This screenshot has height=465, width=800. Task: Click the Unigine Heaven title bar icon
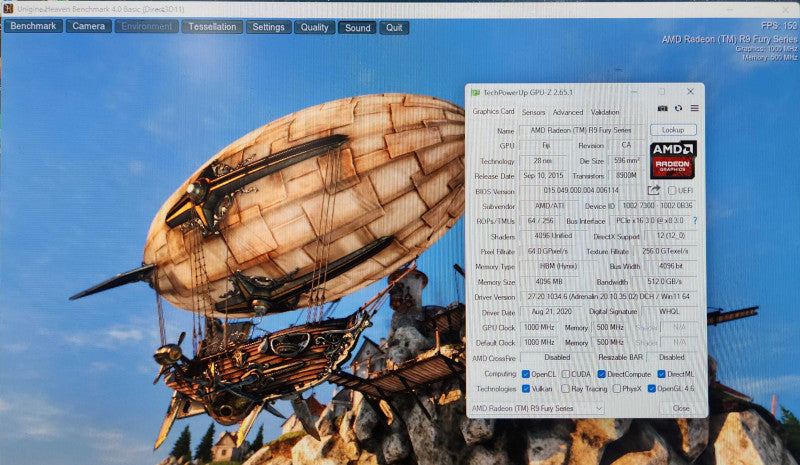(x=8, y=9)
